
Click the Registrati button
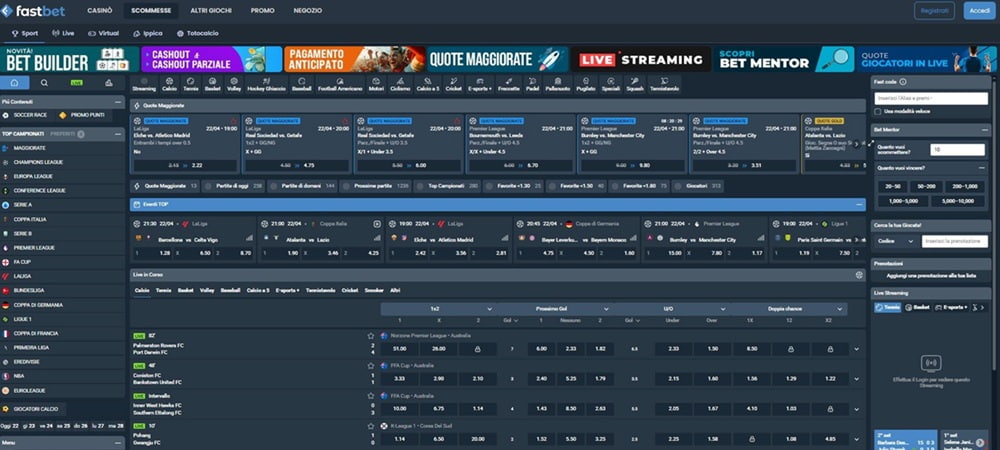point(934,11)
